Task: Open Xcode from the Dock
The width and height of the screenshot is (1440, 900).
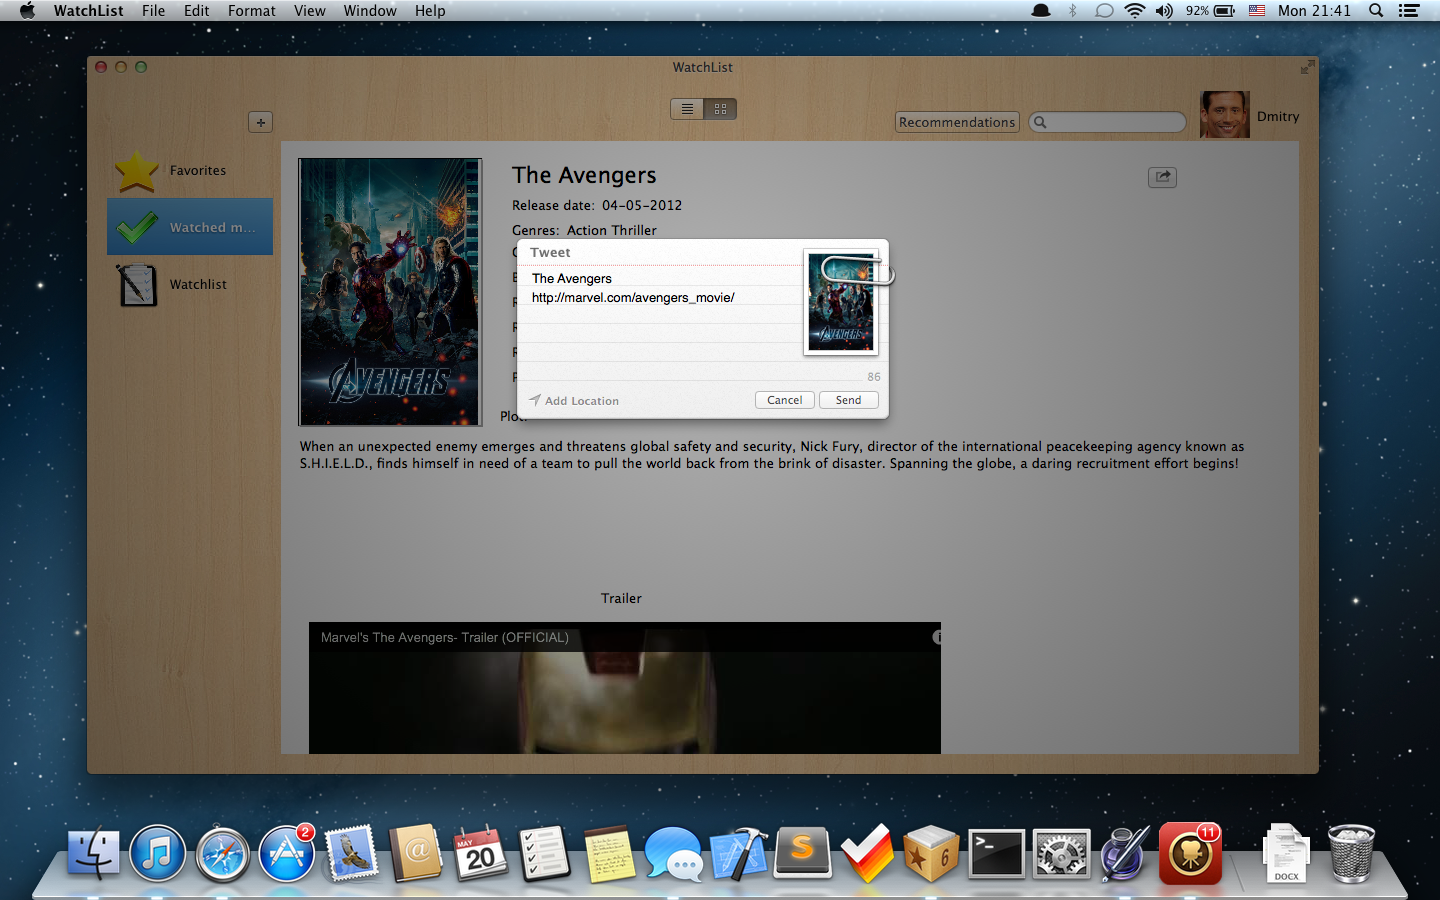Action: (738, 855)
